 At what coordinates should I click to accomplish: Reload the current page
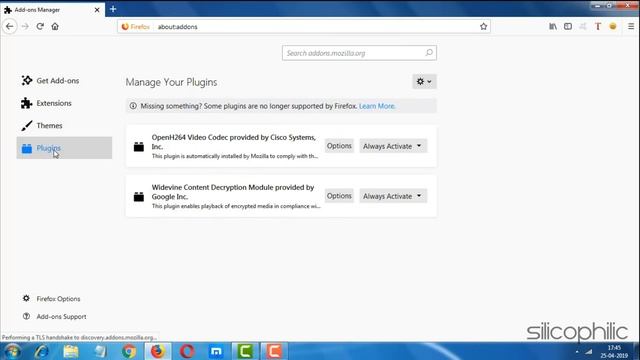tap(40, 27)
